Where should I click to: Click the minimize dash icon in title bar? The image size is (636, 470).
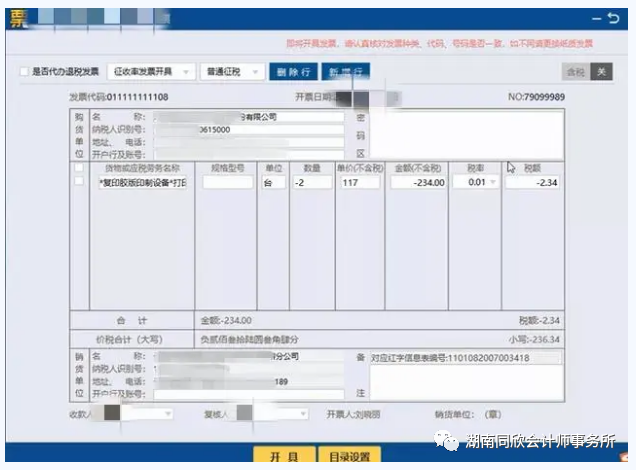tap(596, 19)
